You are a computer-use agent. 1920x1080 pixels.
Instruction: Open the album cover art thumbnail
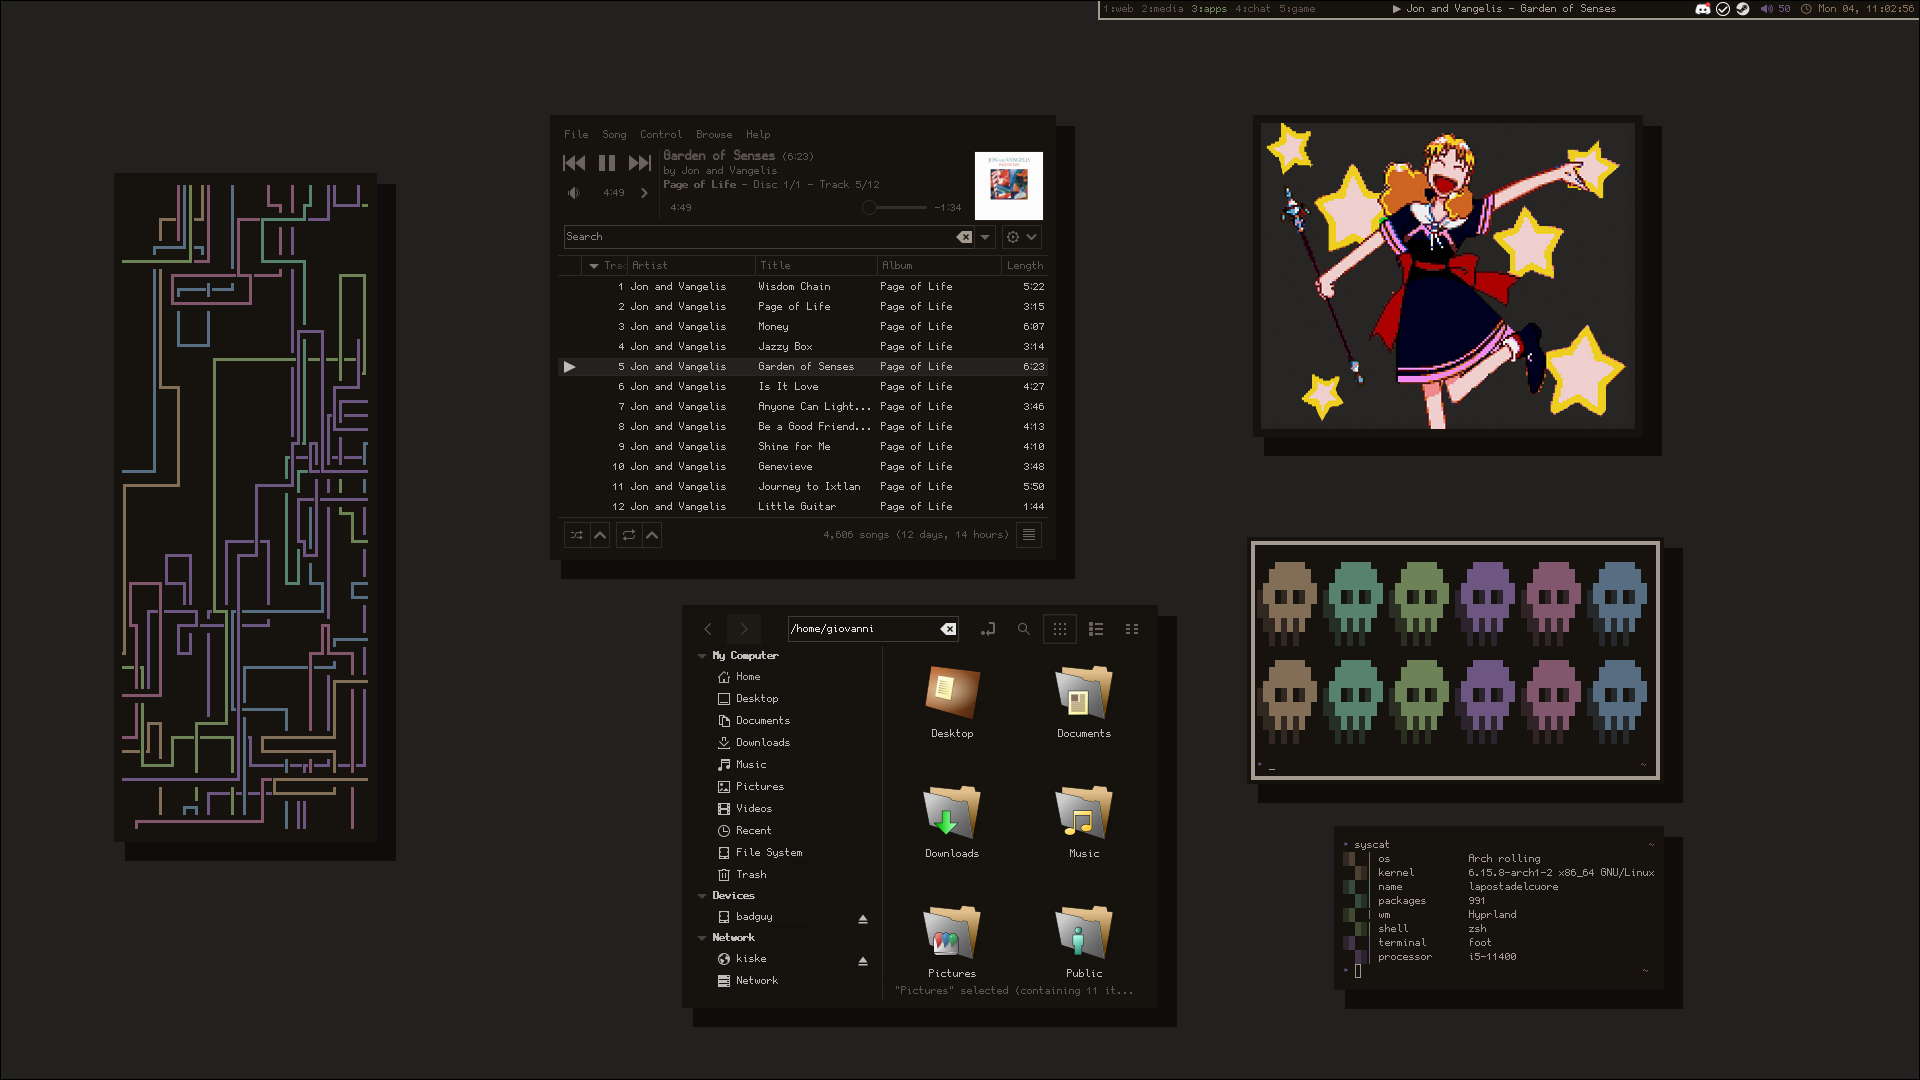tap(1009, 186)
